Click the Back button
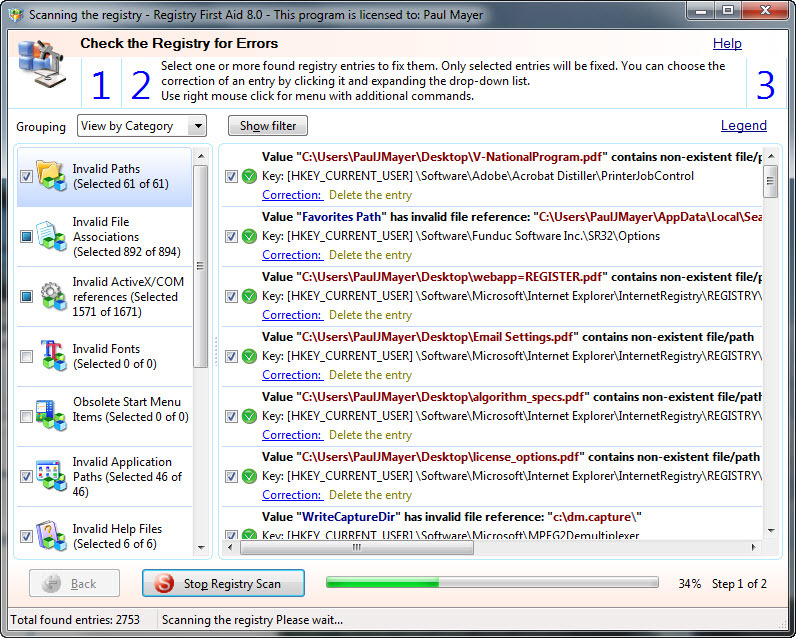Screen dimensions: 796x638 click(x=75, y=583)
